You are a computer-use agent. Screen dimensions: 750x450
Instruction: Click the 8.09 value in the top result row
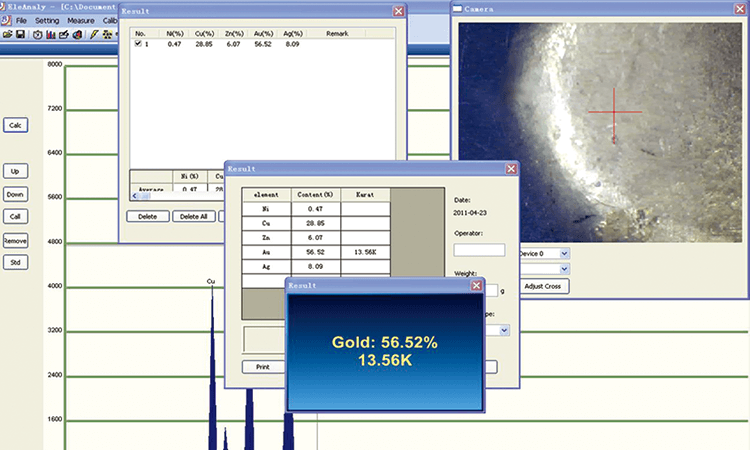[292, 44]
